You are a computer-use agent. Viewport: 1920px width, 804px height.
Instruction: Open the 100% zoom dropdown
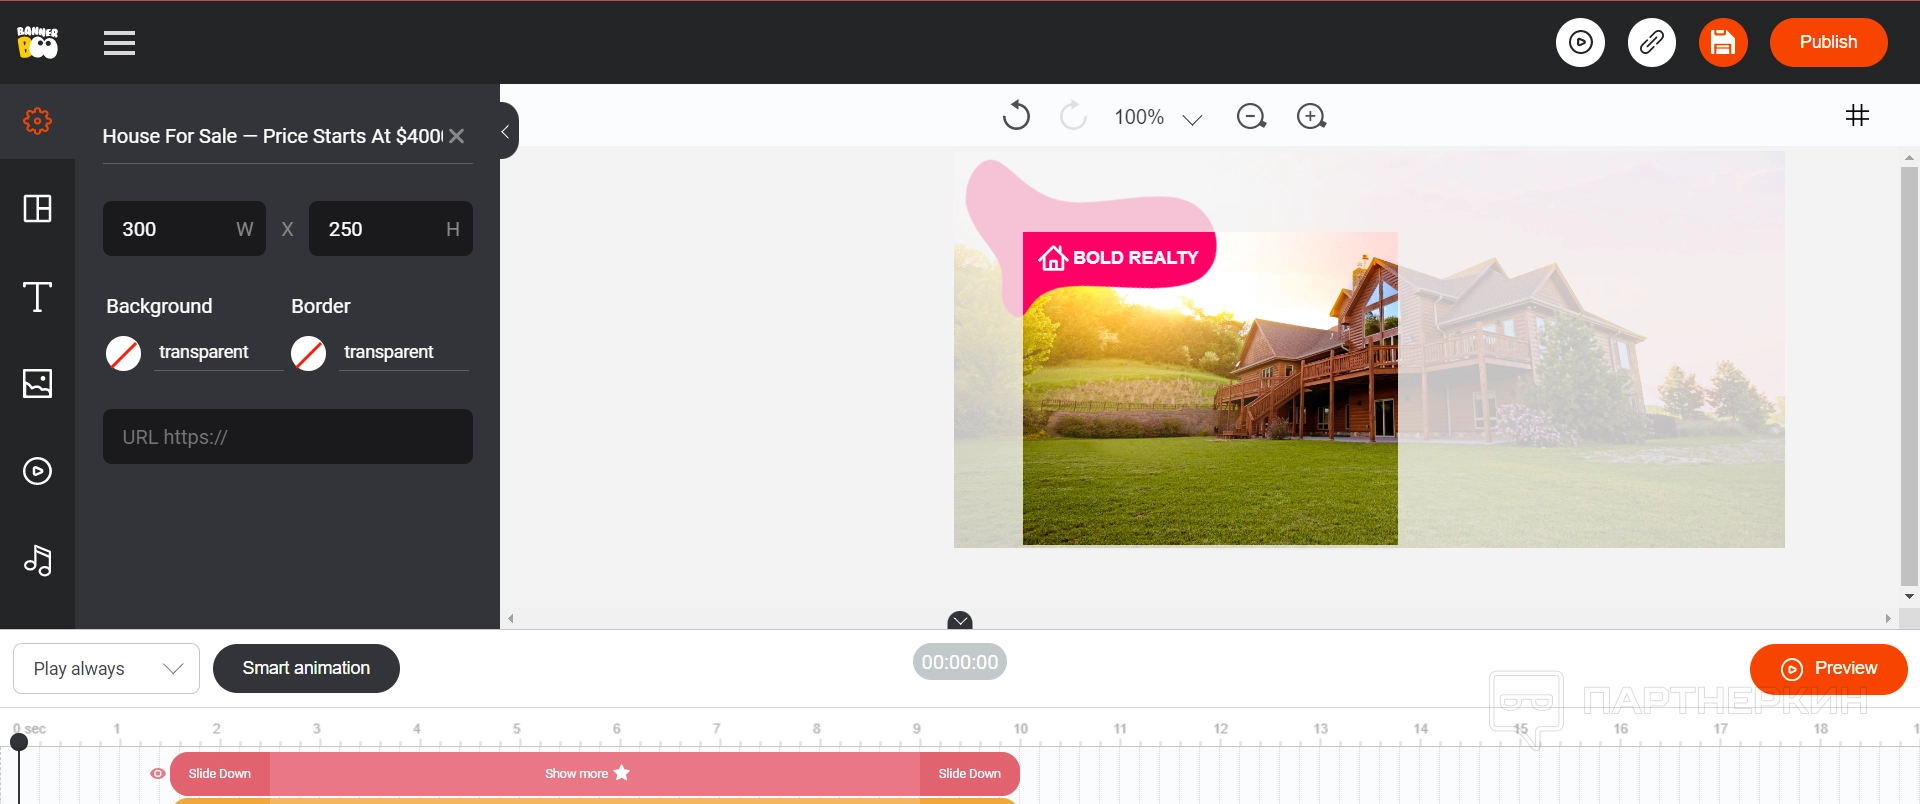pos(1158,117)
